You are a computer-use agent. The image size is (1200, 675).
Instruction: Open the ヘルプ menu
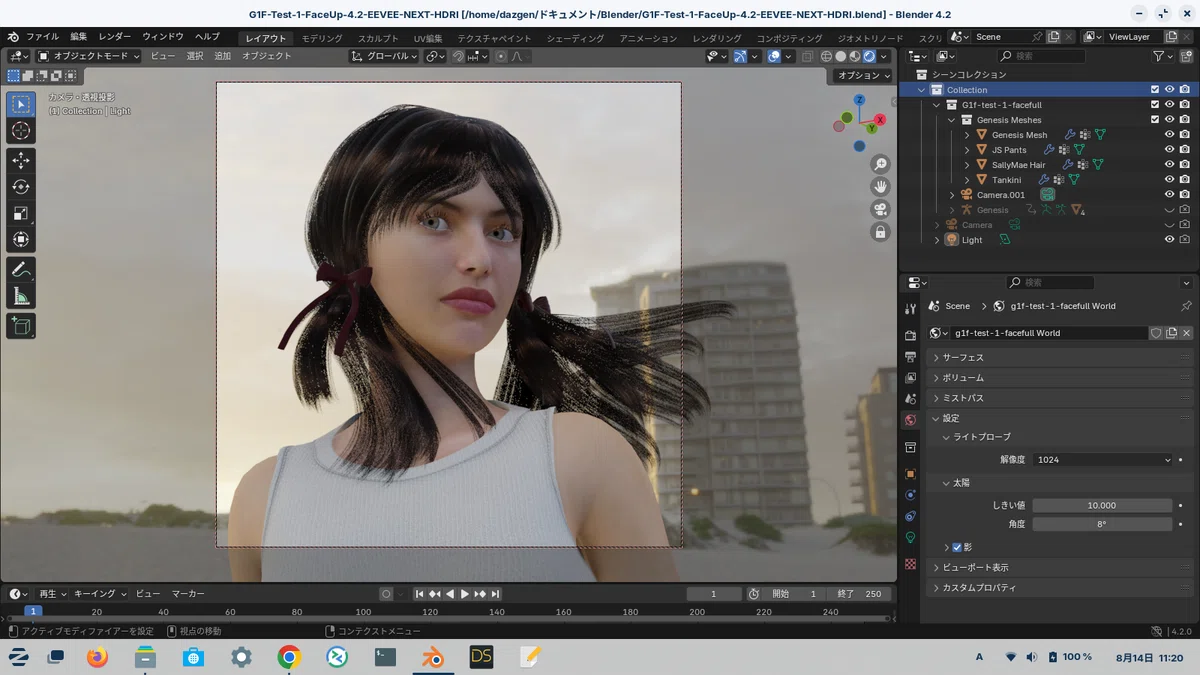pos(208,37)
